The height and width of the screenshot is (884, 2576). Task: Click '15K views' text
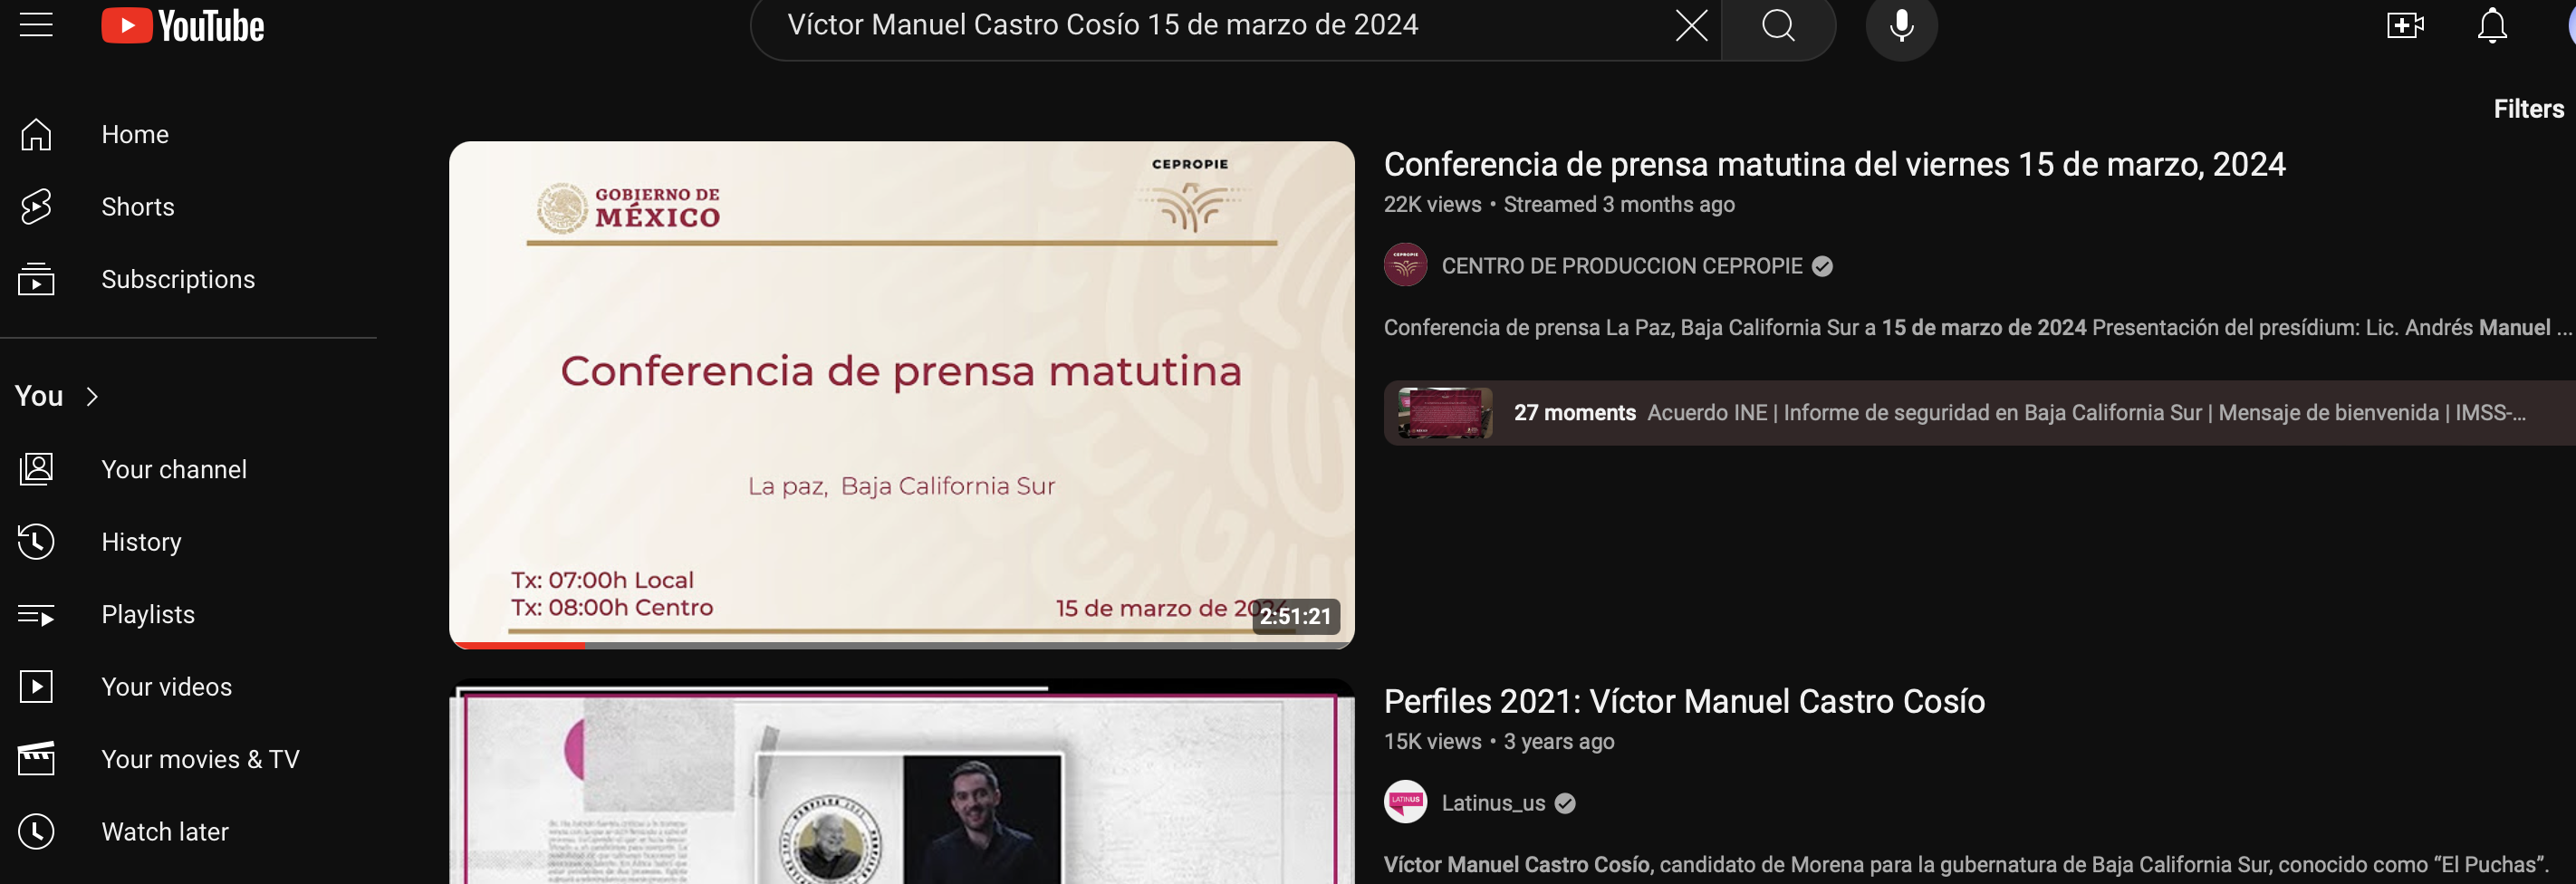click(x=1432, y=741)
